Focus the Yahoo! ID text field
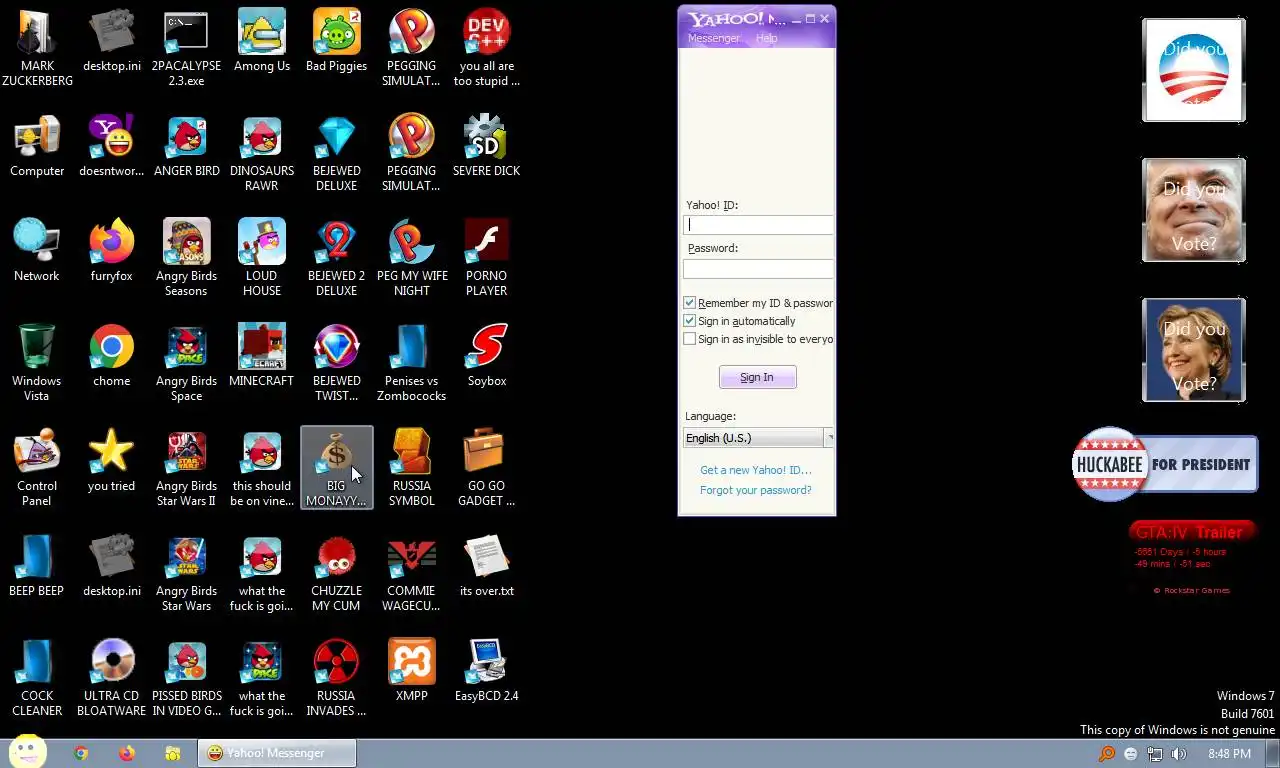Image resolution: width=1280 pixels, height=768 pixels. [x=758, y=225]
